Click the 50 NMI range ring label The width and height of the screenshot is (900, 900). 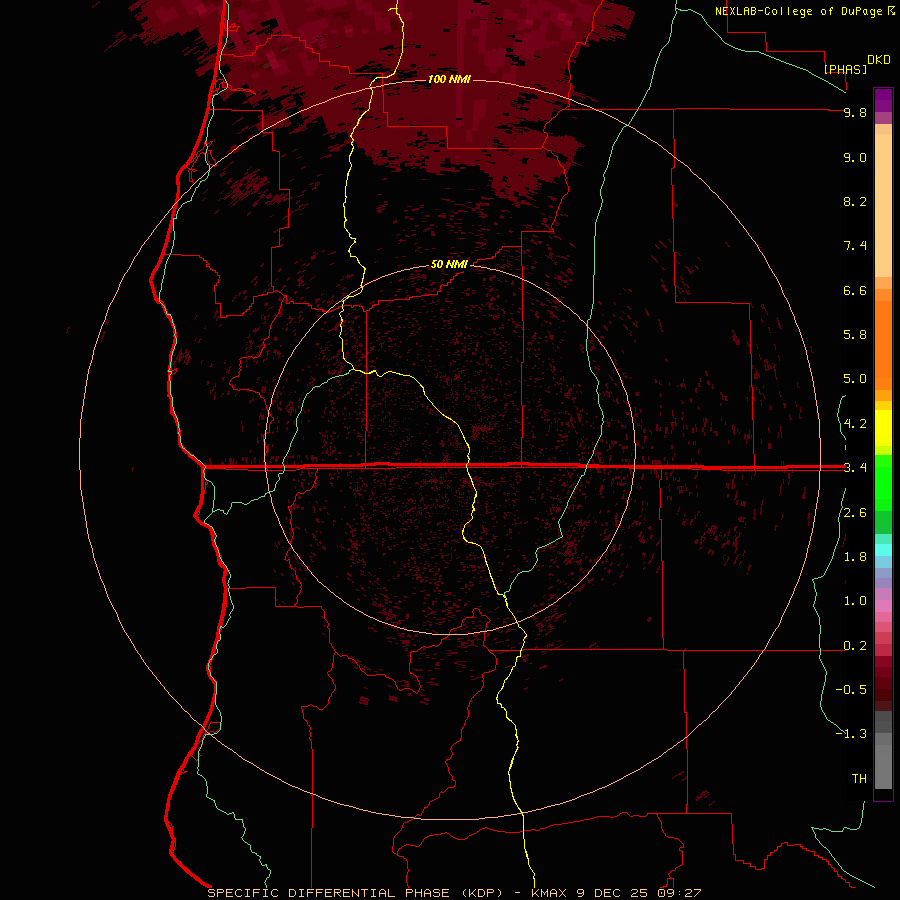pyautogui.click(x=449, y=264)
